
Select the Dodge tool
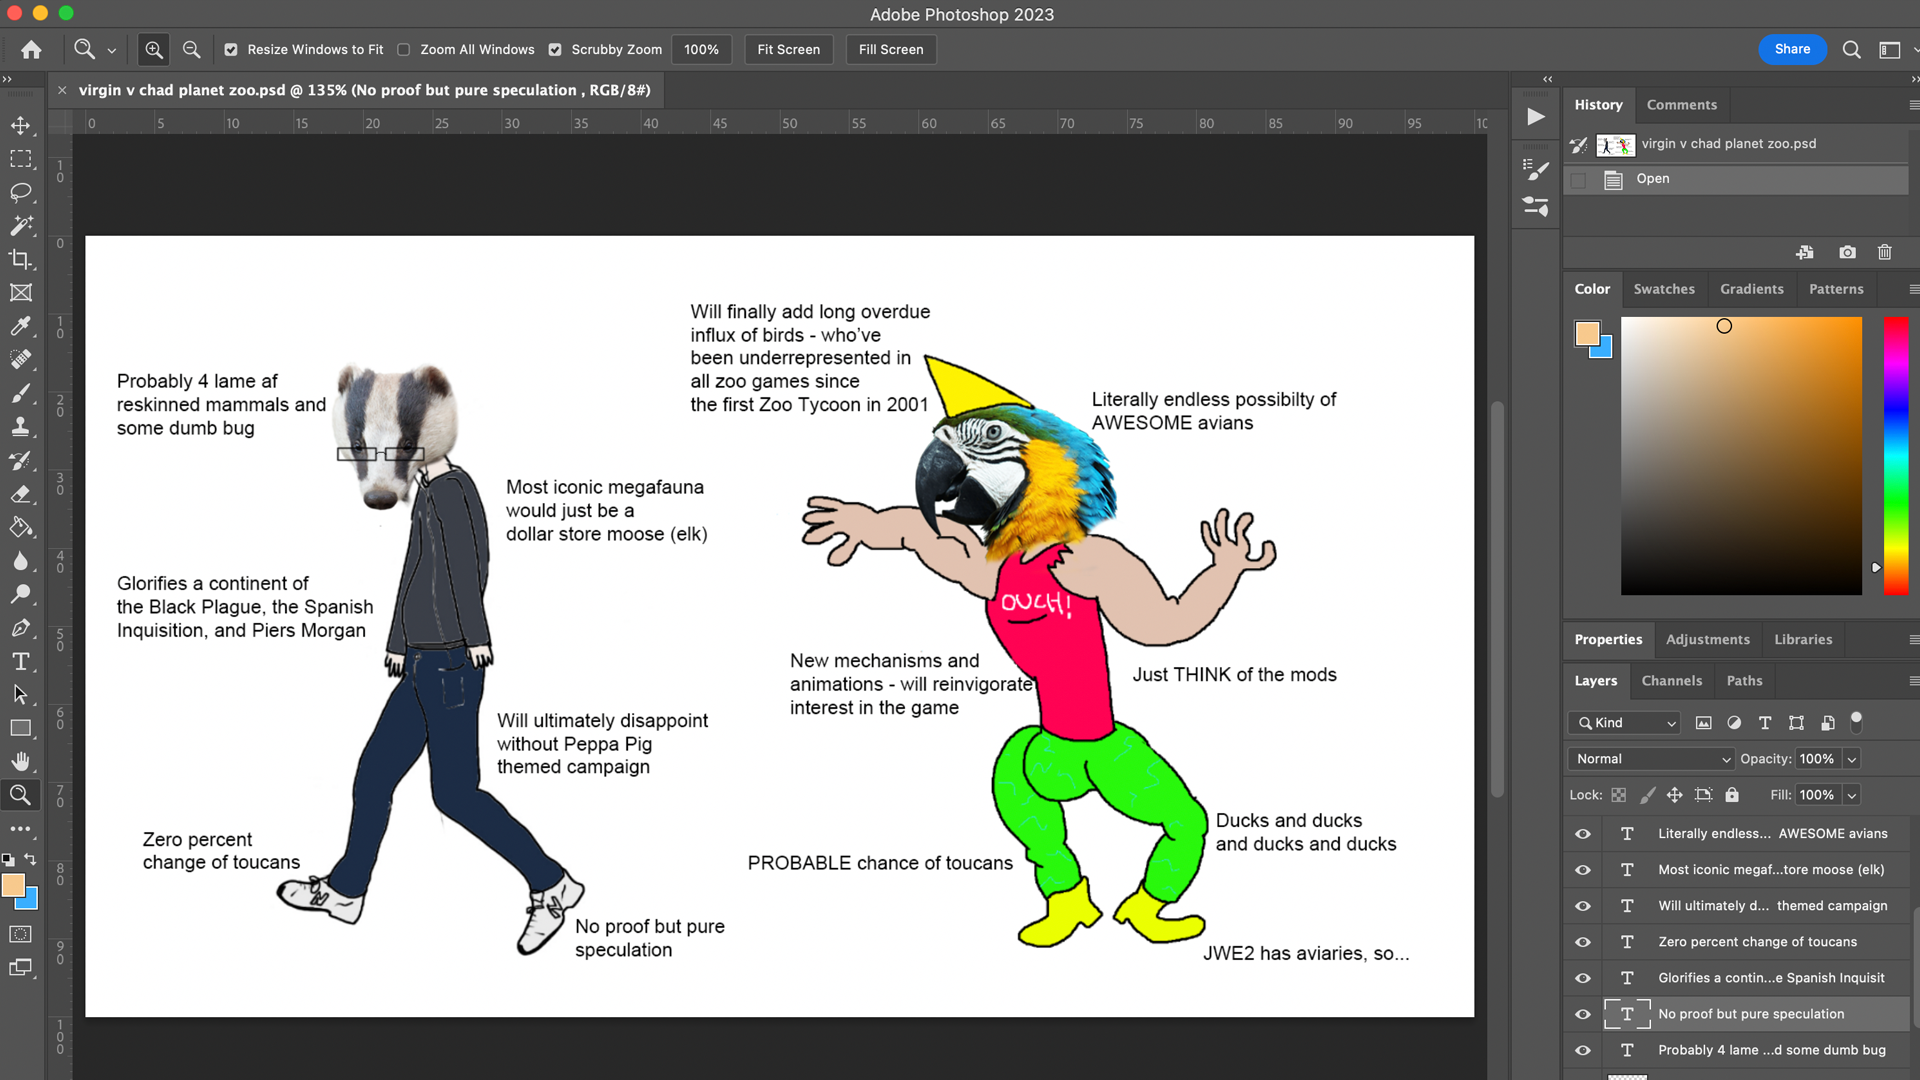click(20, 594)
